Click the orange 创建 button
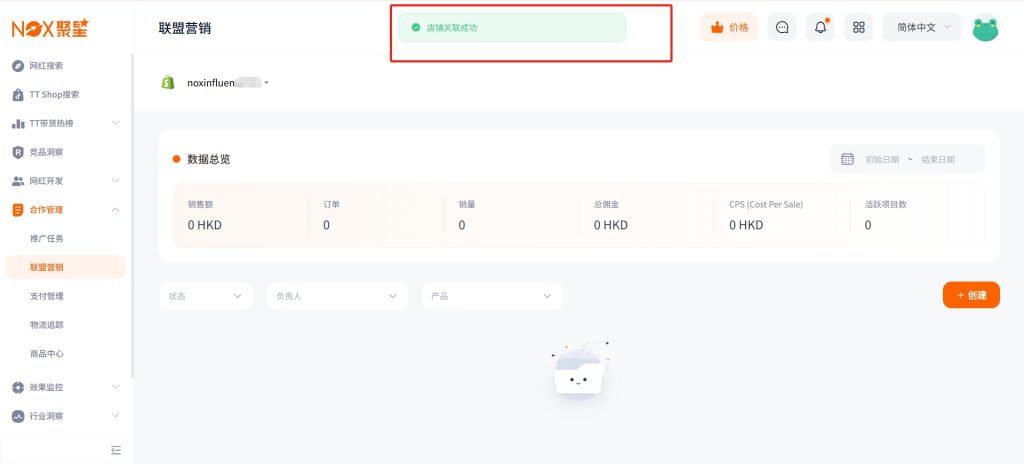 tap(971, 295)
